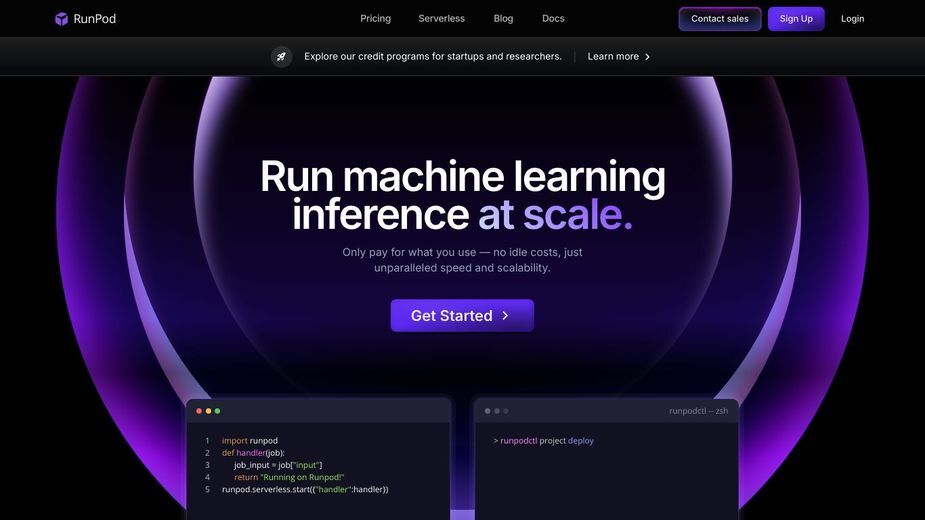The height and width of the screenshot is (520, 925).
Task: Click the red dot in the code window
Action: click(199, 411)
